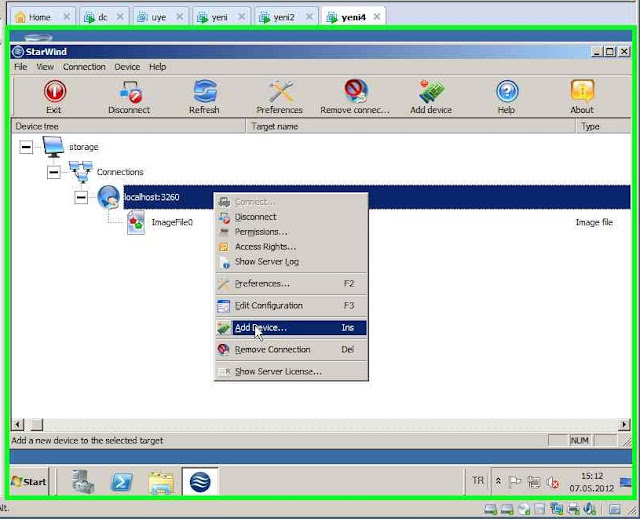Click the 'Image file' type cell
640x519 pixels.
pyautogui.click(x=594, y=222)
